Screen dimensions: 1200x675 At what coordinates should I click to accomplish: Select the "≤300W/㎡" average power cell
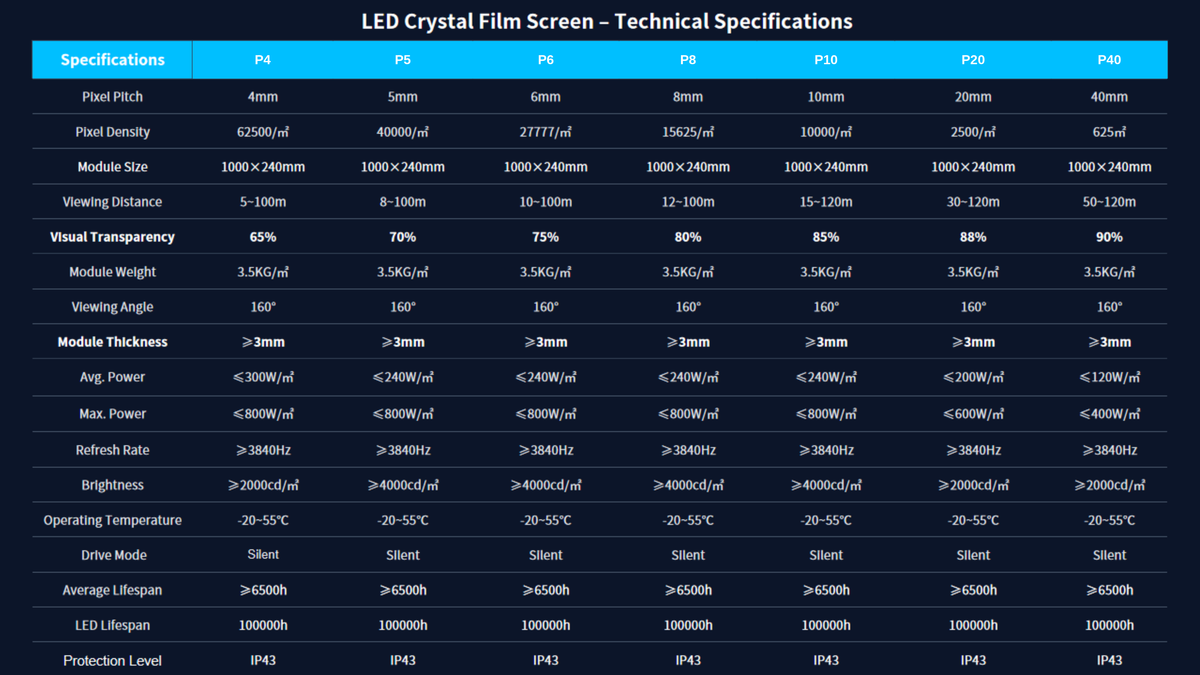(263, 377)
